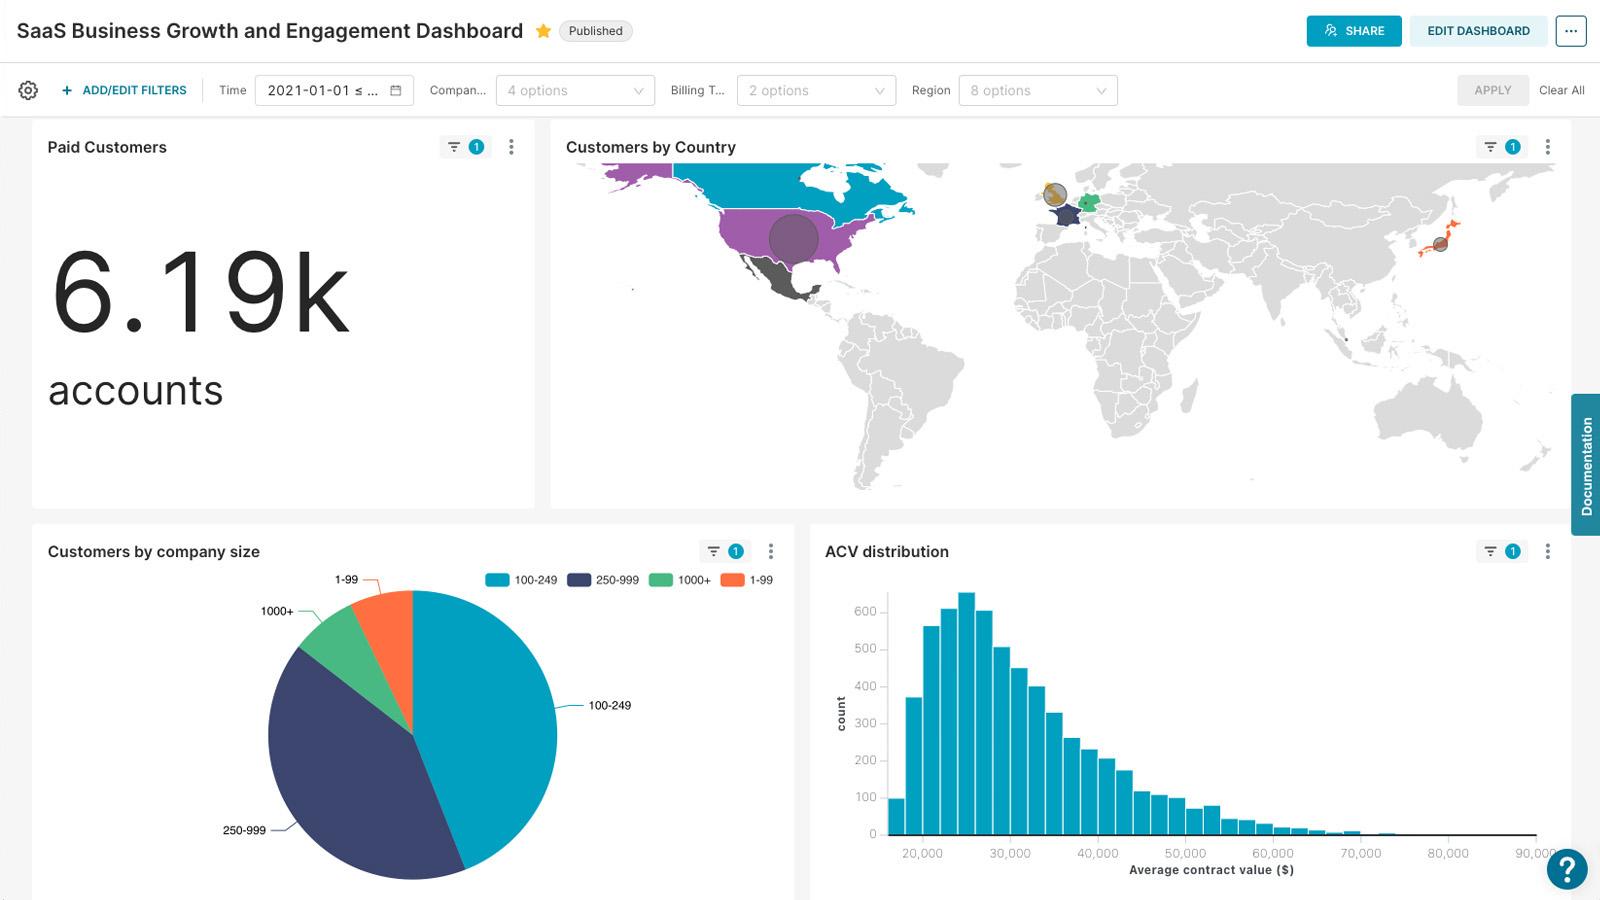Click the SHARE button

[1354, 31]
